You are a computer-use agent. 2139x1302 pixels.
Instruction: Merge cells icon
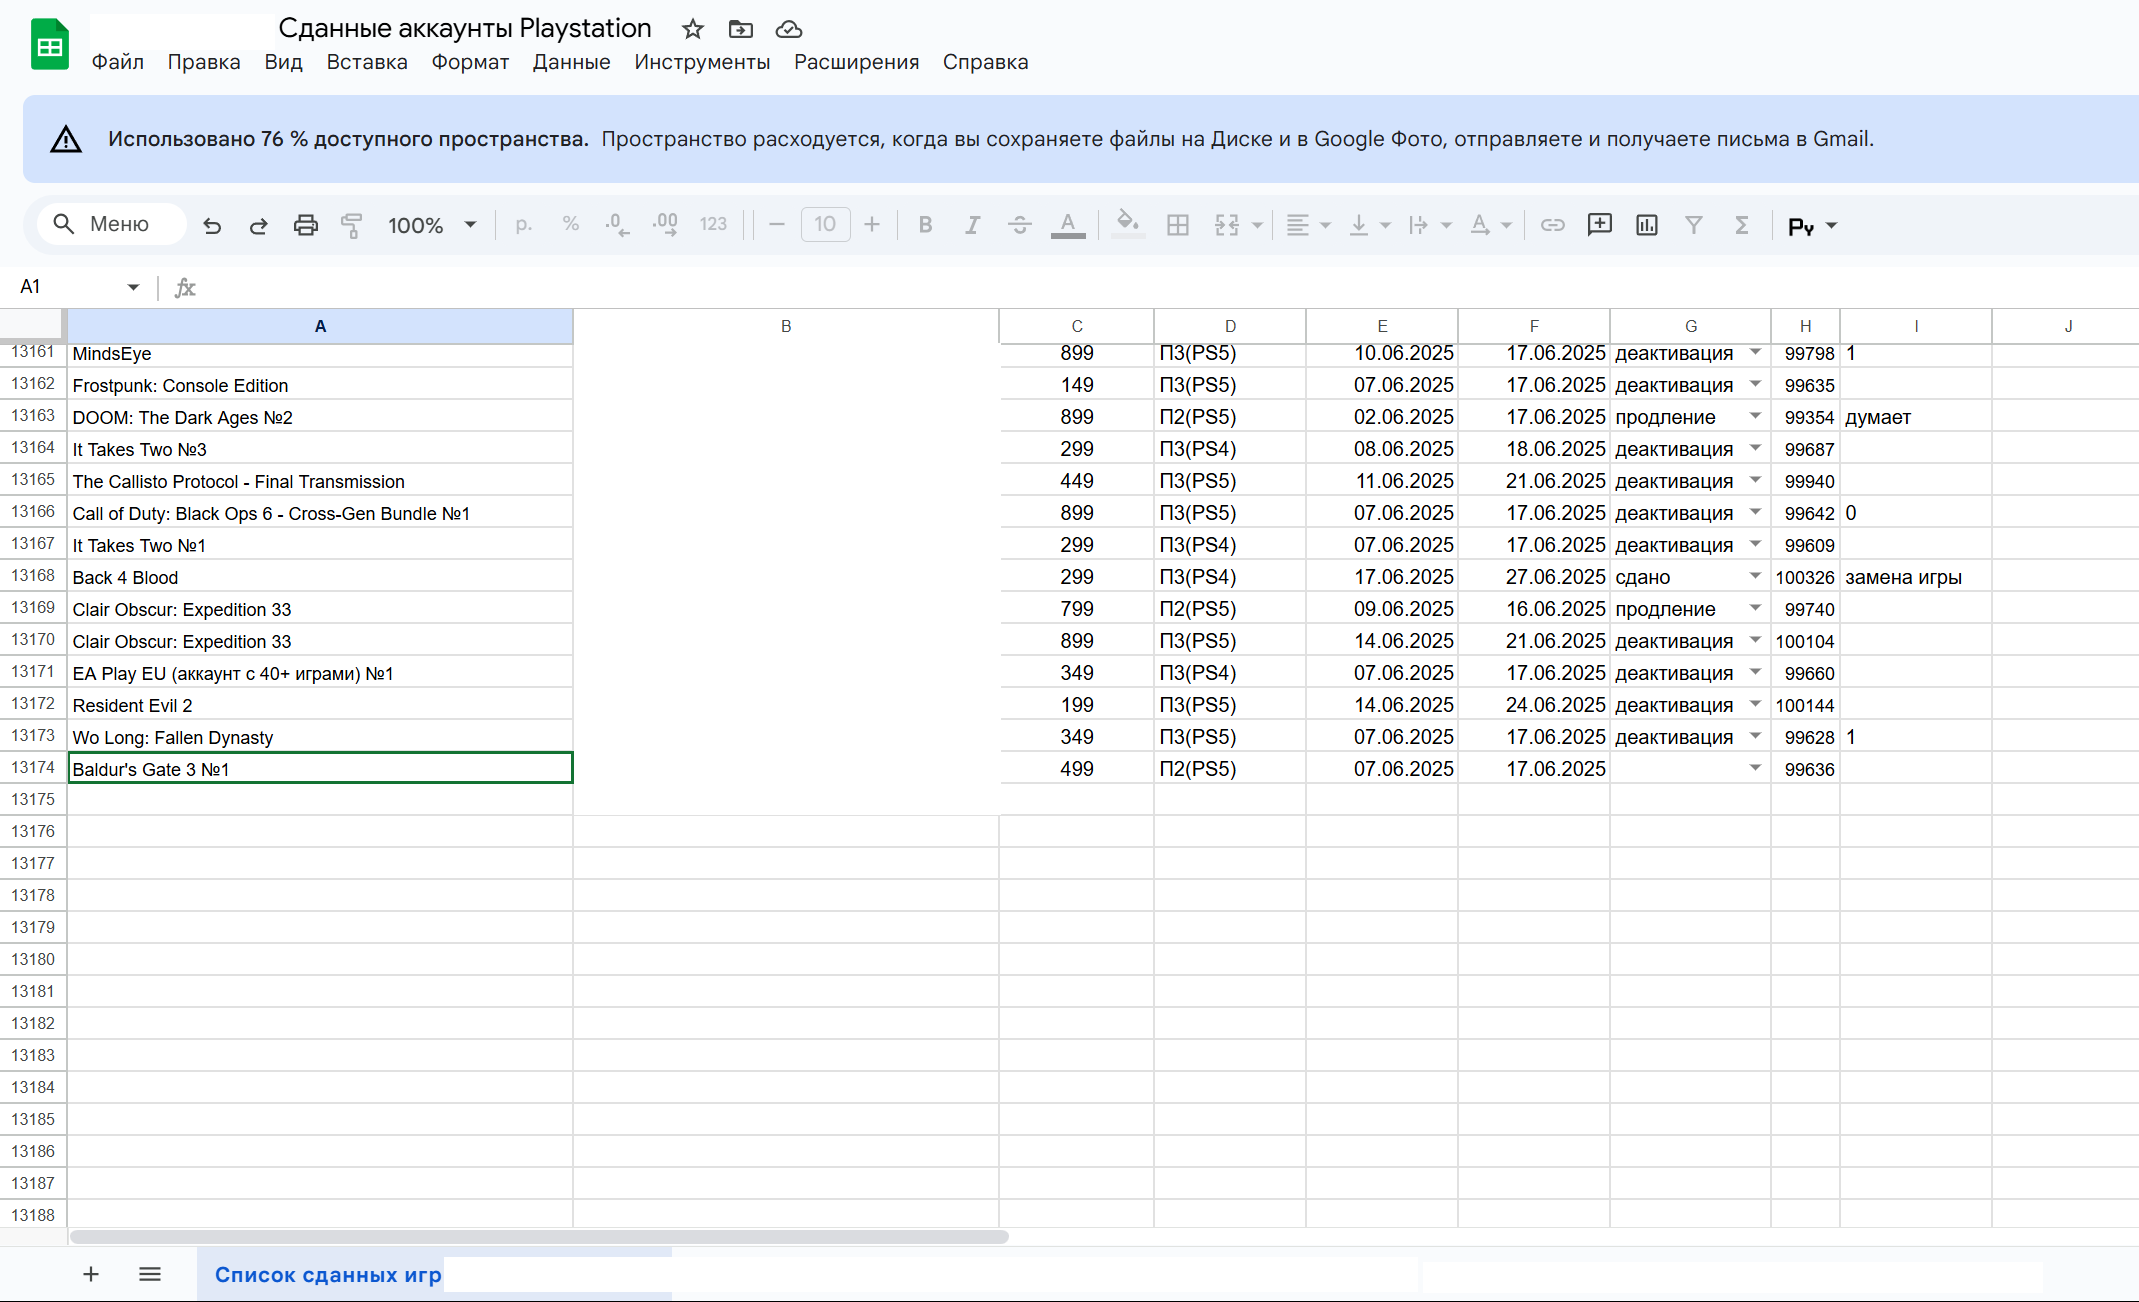[1227, 225]
